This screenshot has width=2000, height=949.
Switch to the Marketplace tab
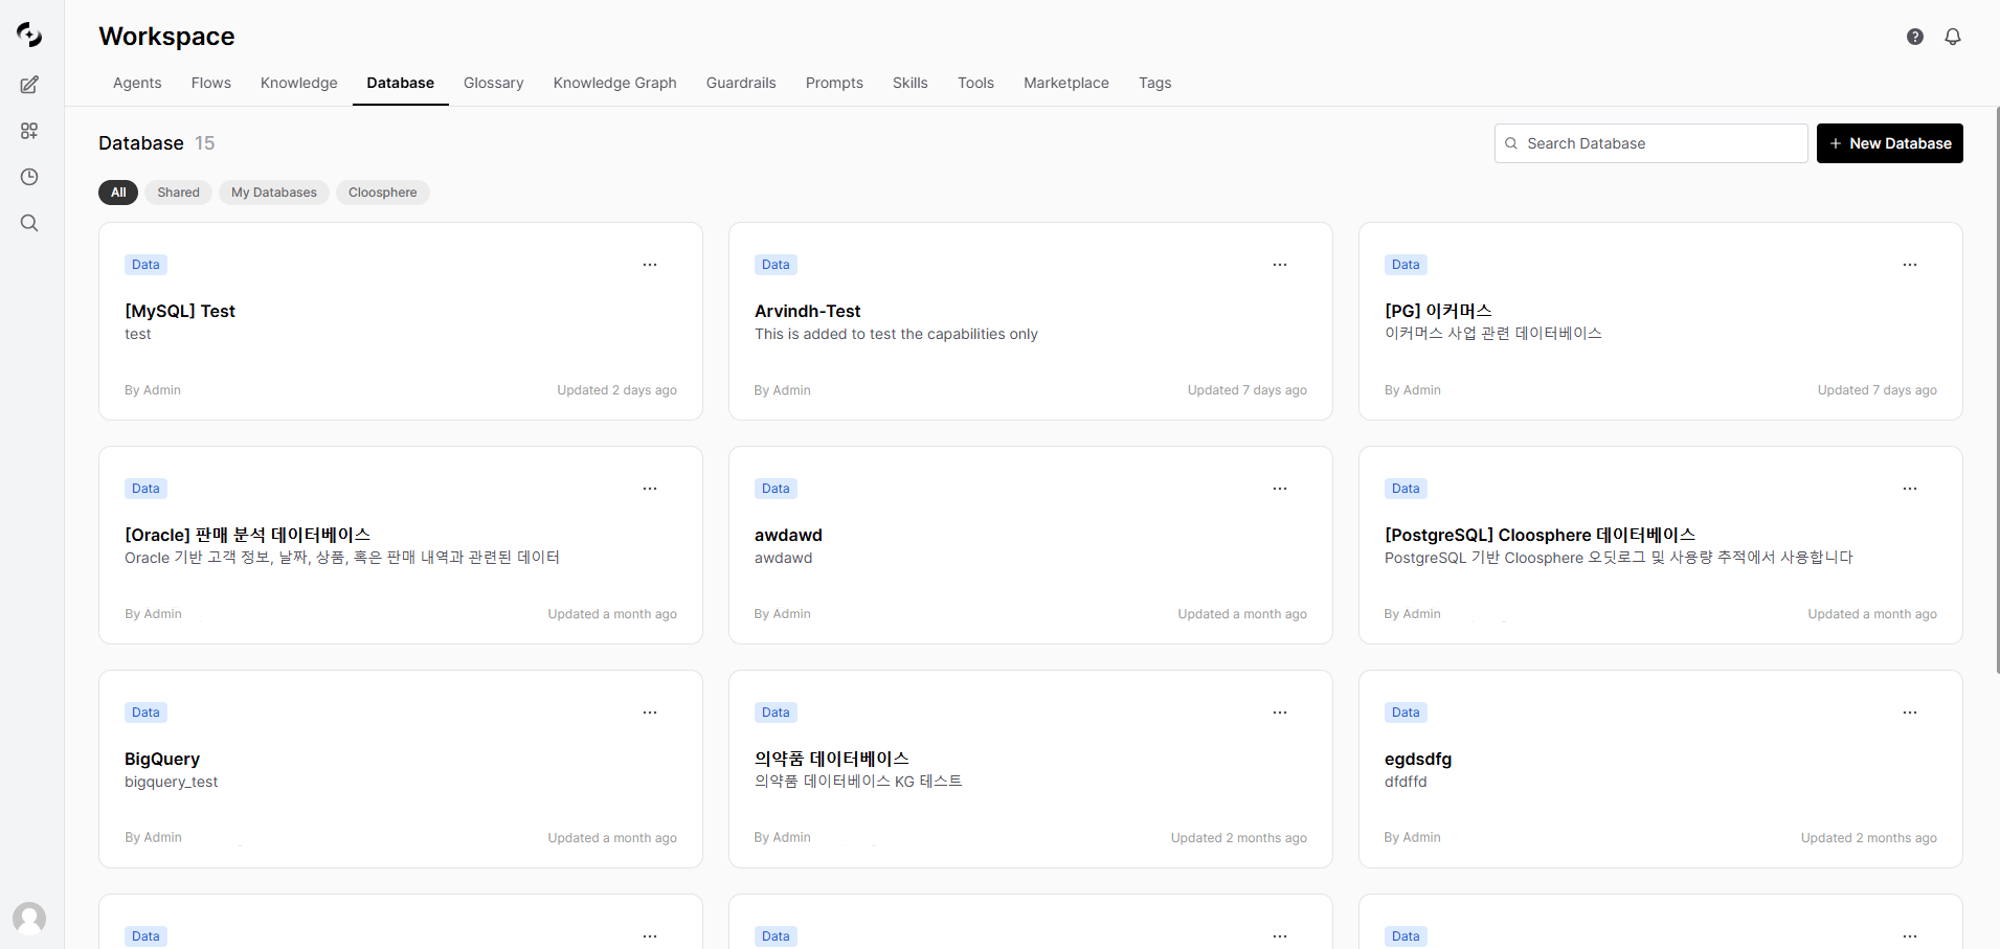pyautogui.click(x=1066, y=83)
